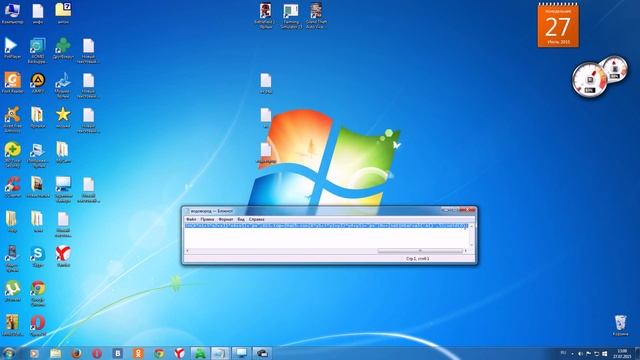This screenshot has height=360, width=640.
Task: Open the Opera desktop shortcut
Action: 38,326
